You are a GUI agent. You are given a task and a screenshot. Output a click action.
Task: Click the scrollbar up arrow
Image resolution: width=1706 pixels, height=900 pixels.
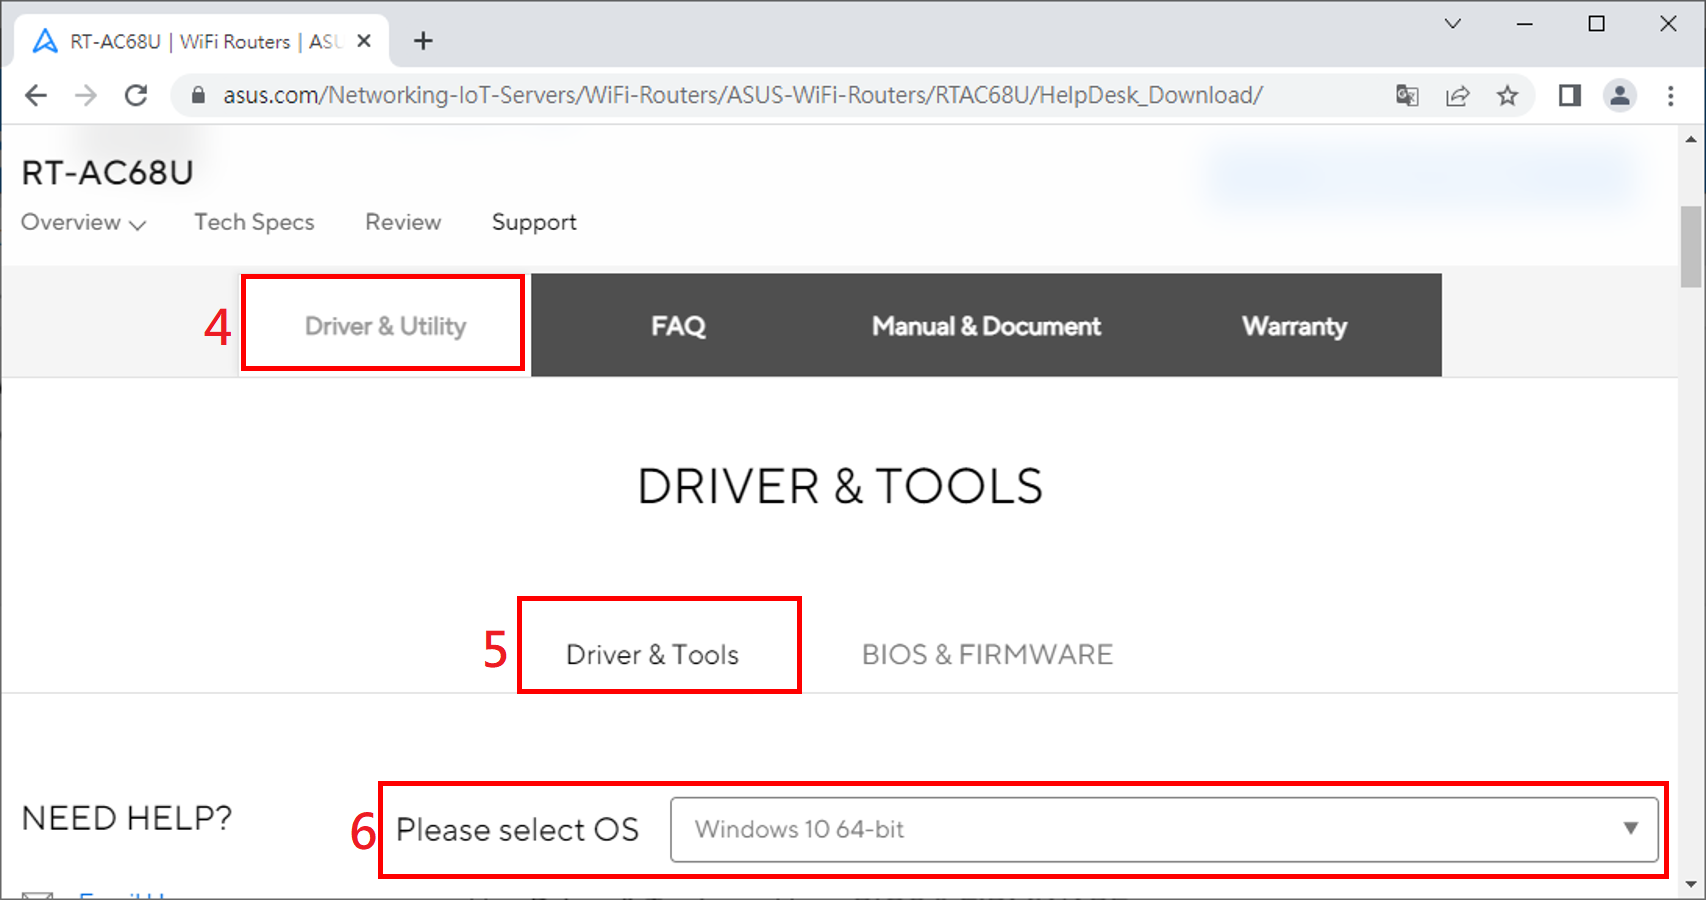[1691, 140]
